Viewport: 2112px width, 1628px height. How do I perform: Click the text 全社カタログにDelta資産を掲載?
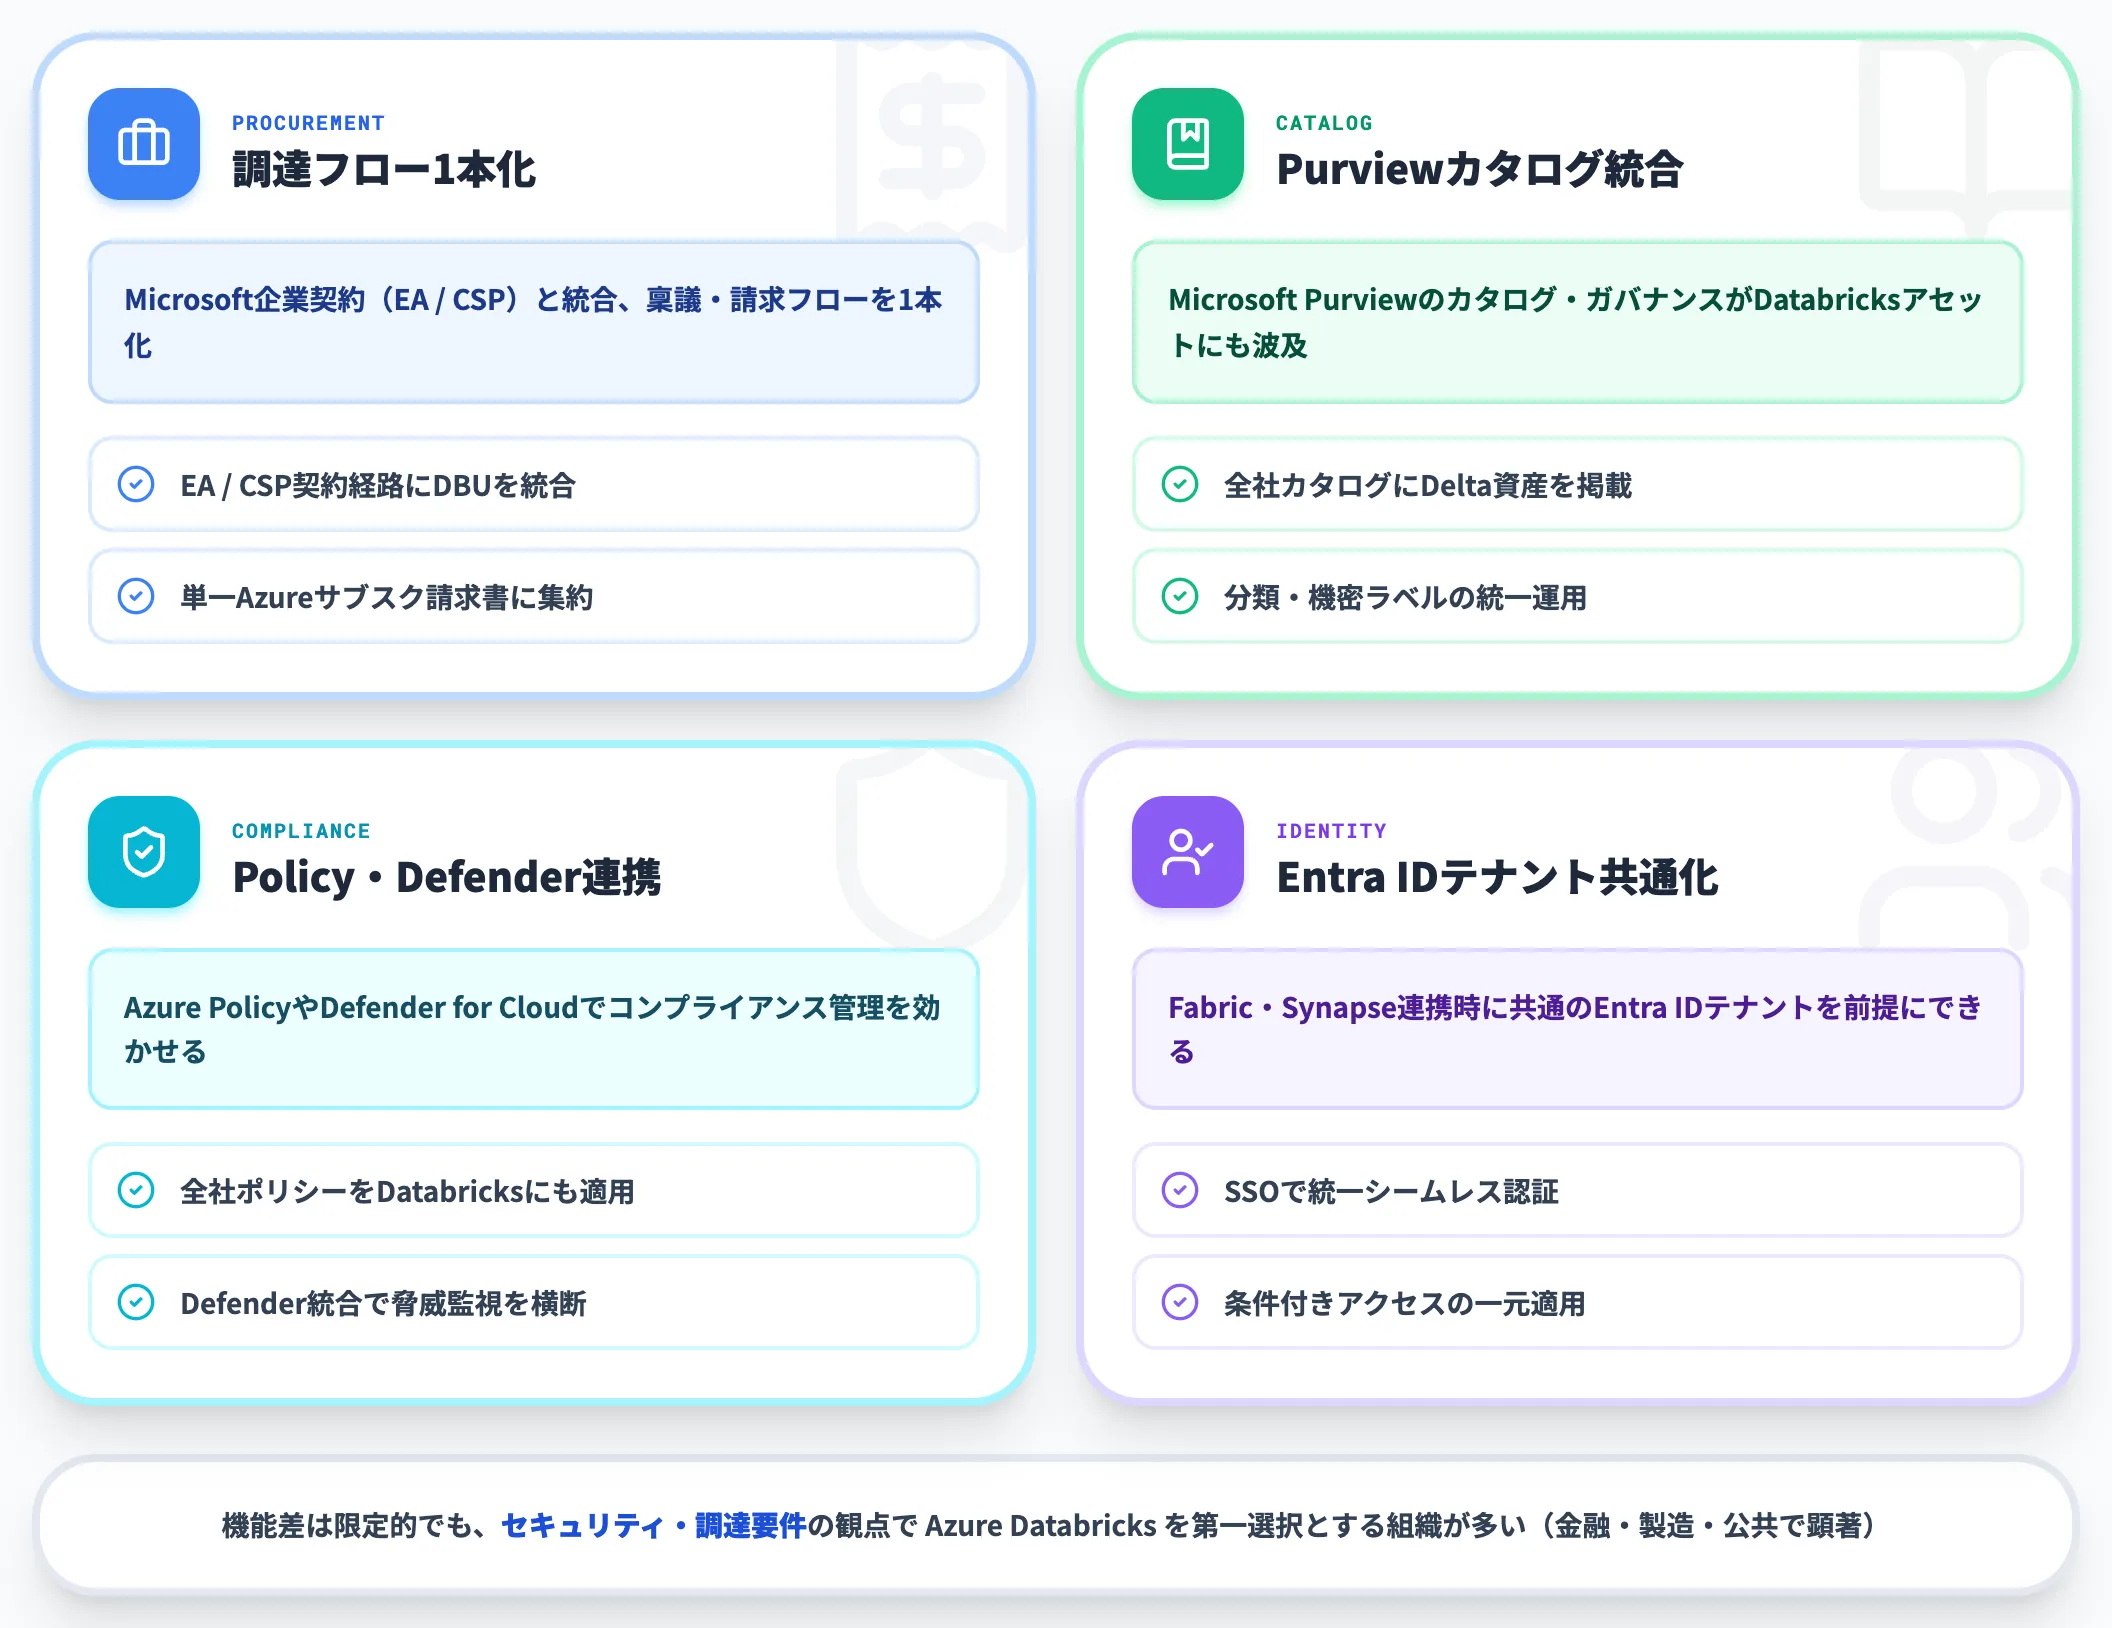click(x=1428, y=486)
